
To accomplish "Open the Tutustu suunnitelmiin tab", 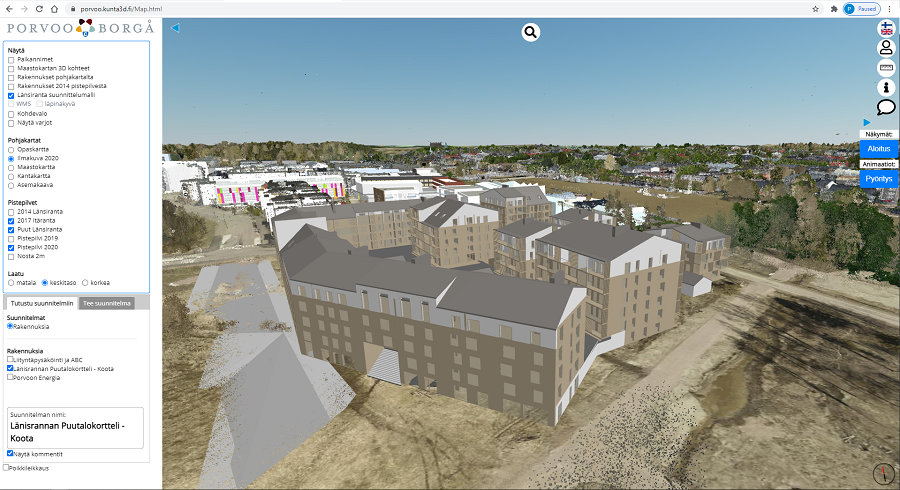I will tap(40, 303).
